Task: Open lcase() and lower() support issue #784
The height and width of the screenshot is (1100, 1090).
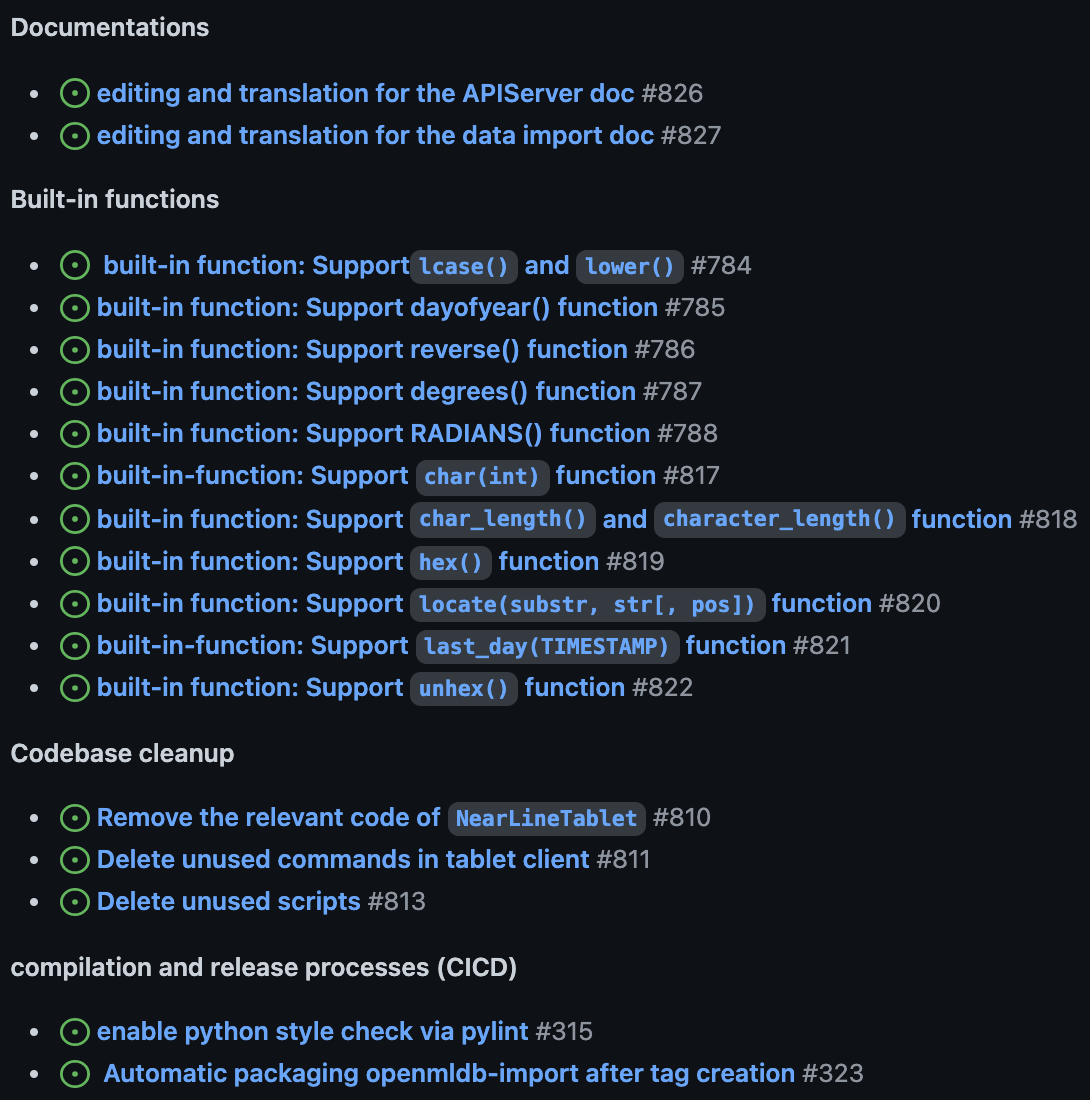Action: point(393,266)
